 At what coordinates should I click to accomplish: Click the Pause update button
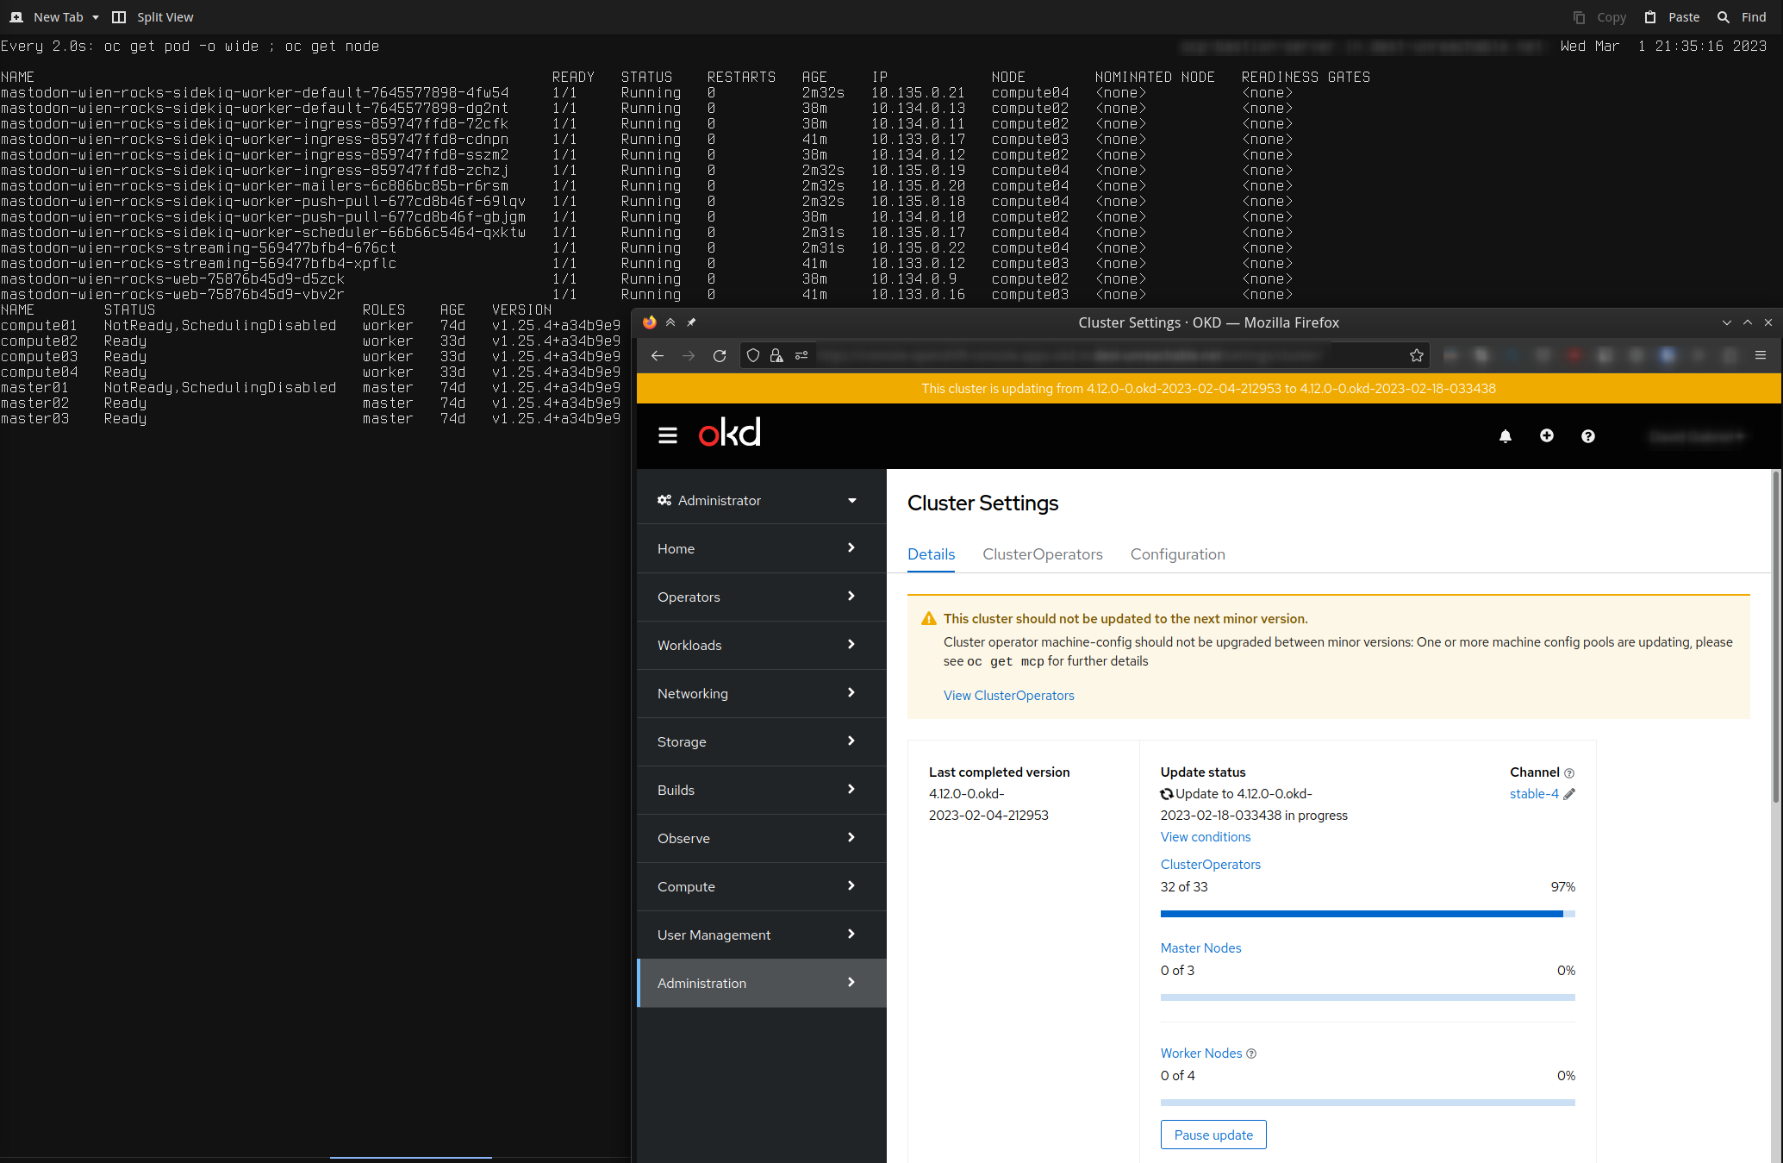click(1213, 1135)
